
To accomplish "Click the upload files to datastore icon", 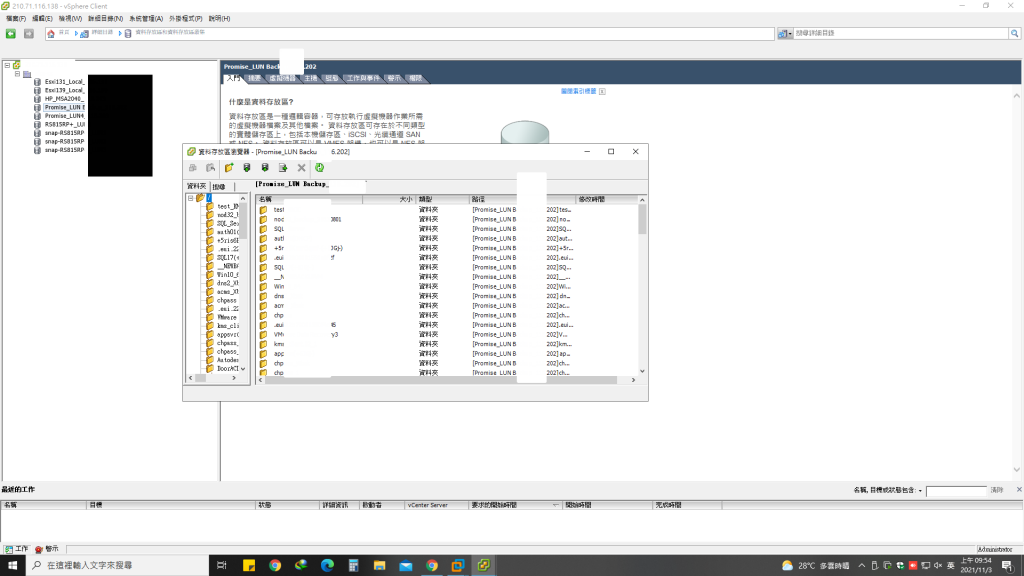I will click(x=247, y=168).
